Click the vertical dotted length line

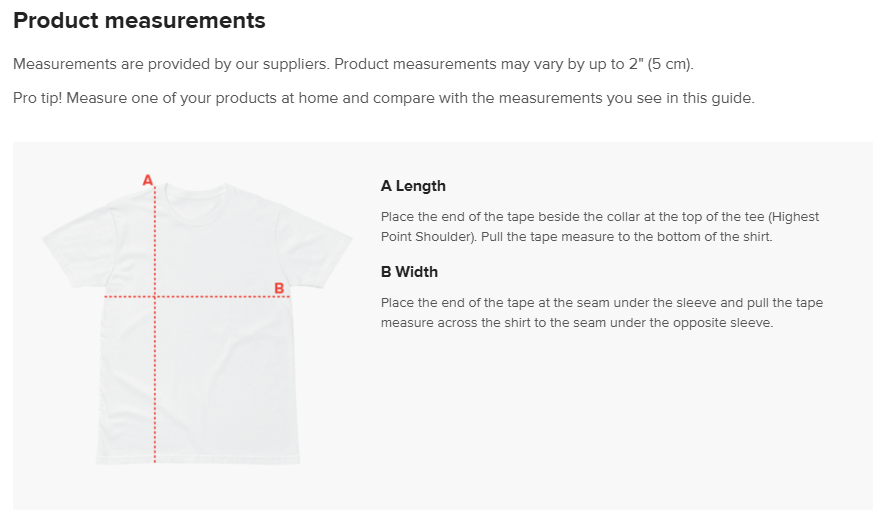coord(155,325)
